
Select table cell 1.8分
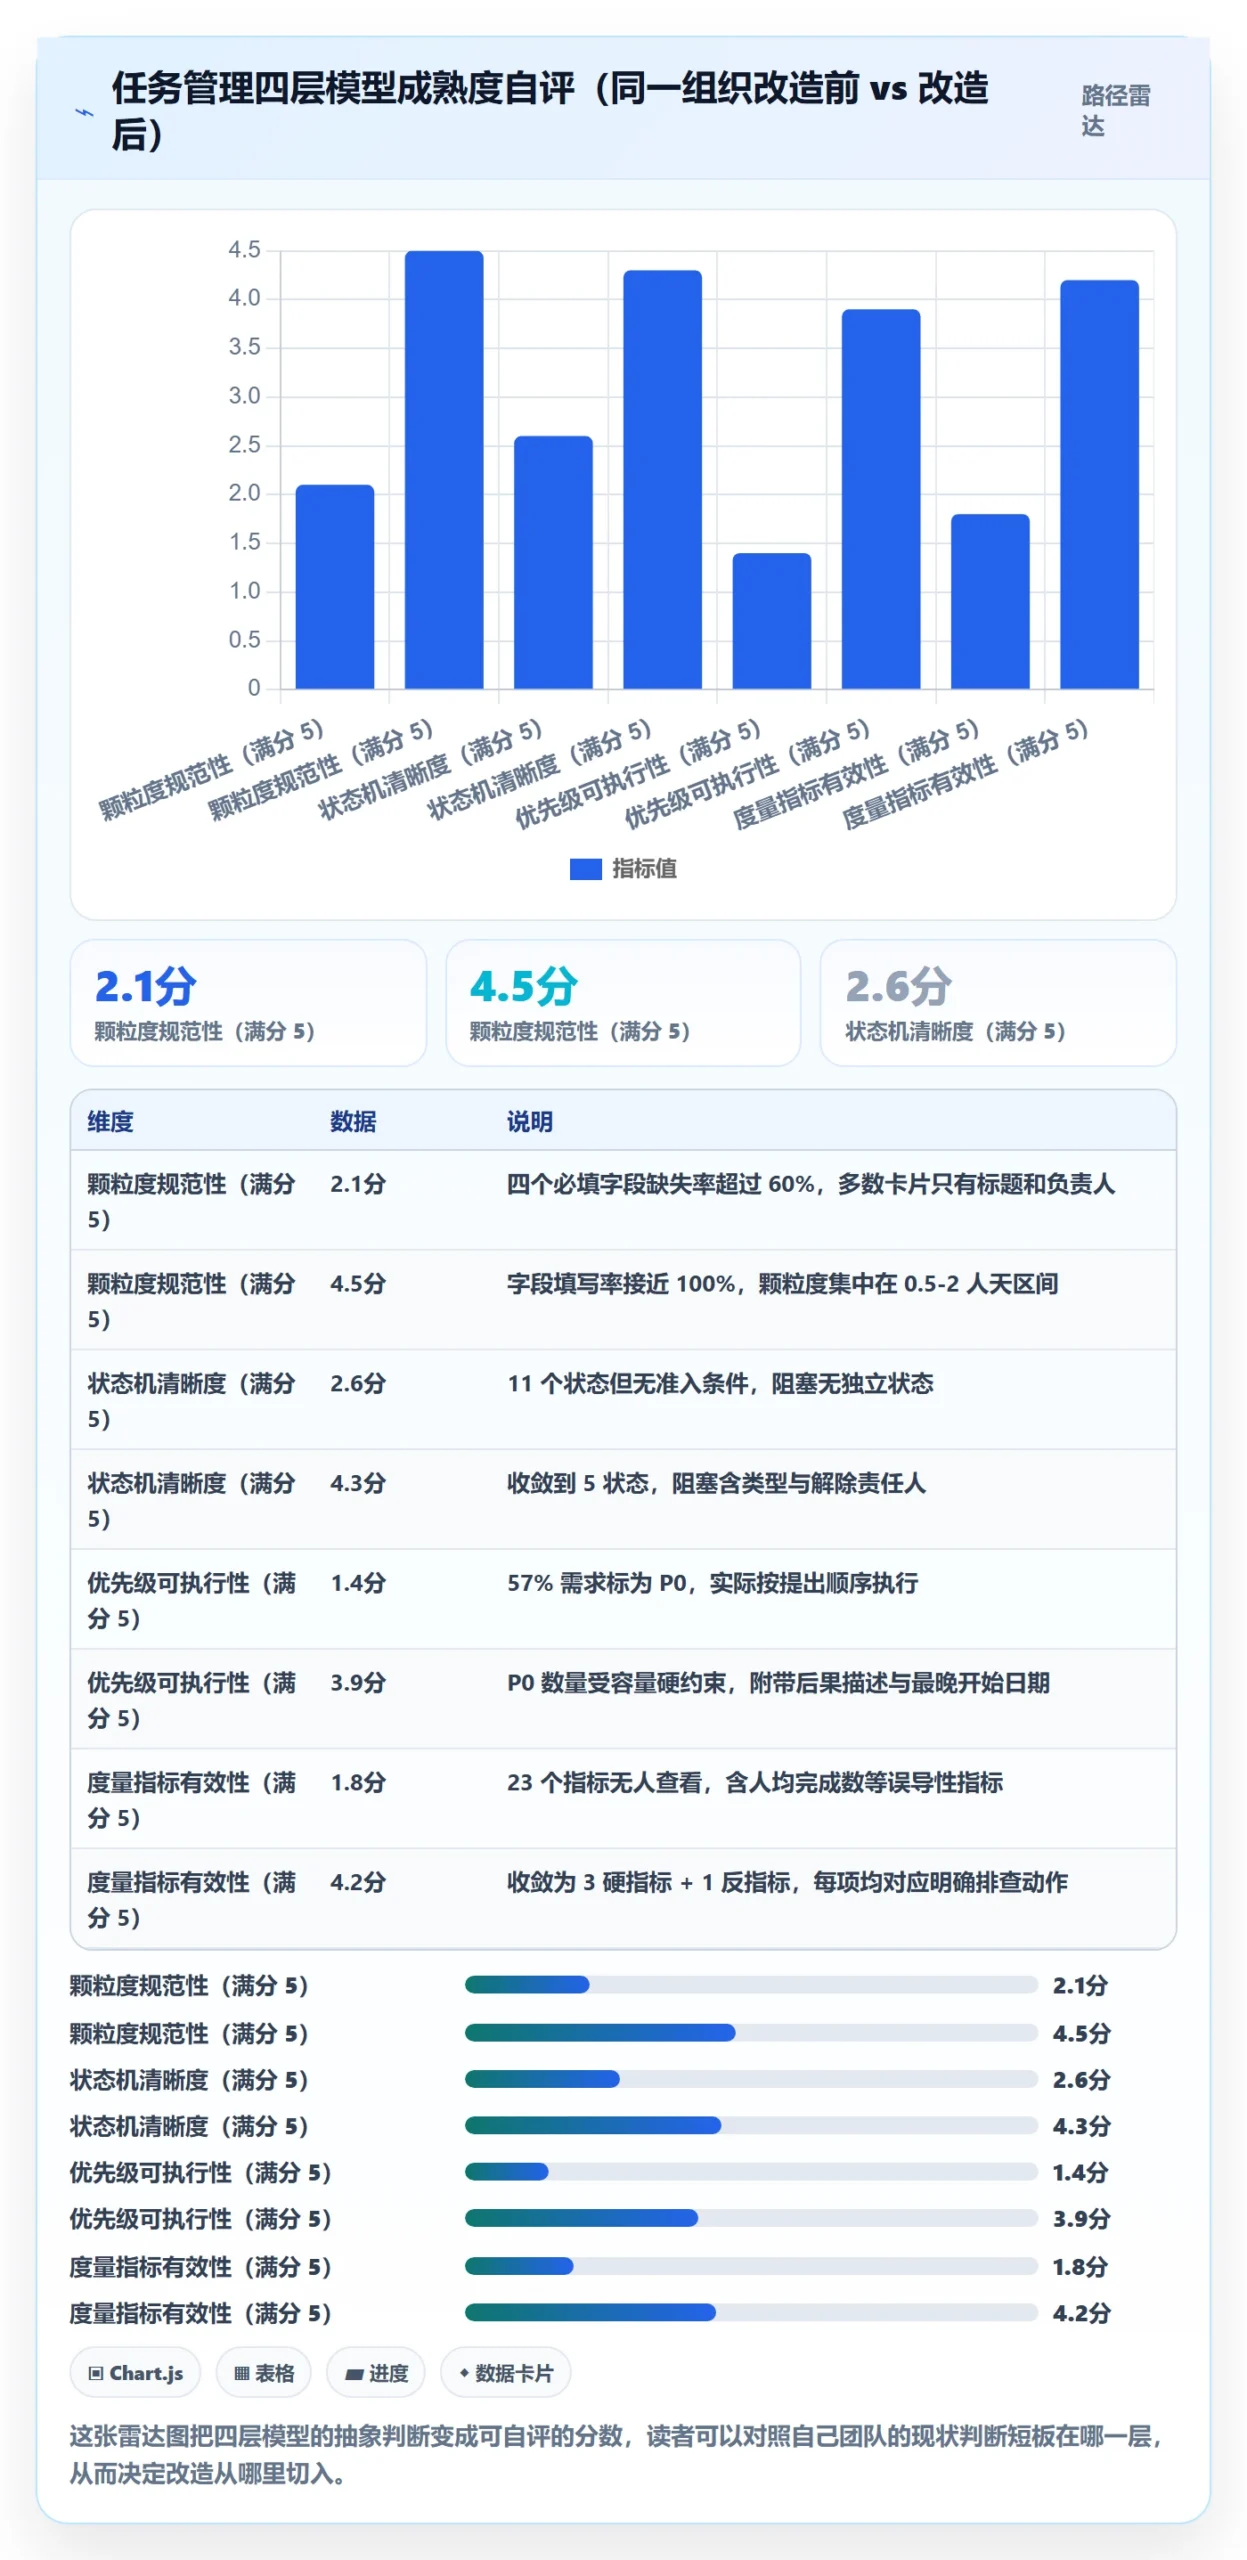point(358,1782)
